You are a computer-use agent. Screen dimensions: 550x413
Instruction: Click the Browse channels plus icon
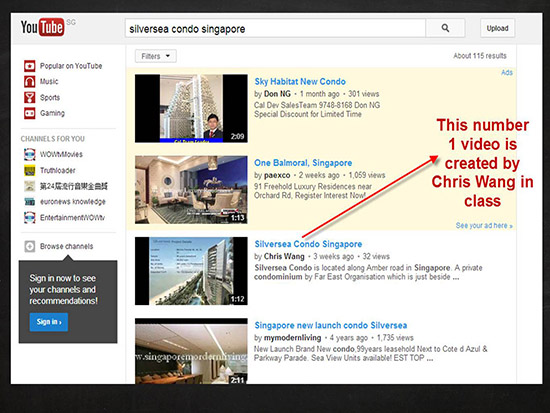click(x=29, y=246)
